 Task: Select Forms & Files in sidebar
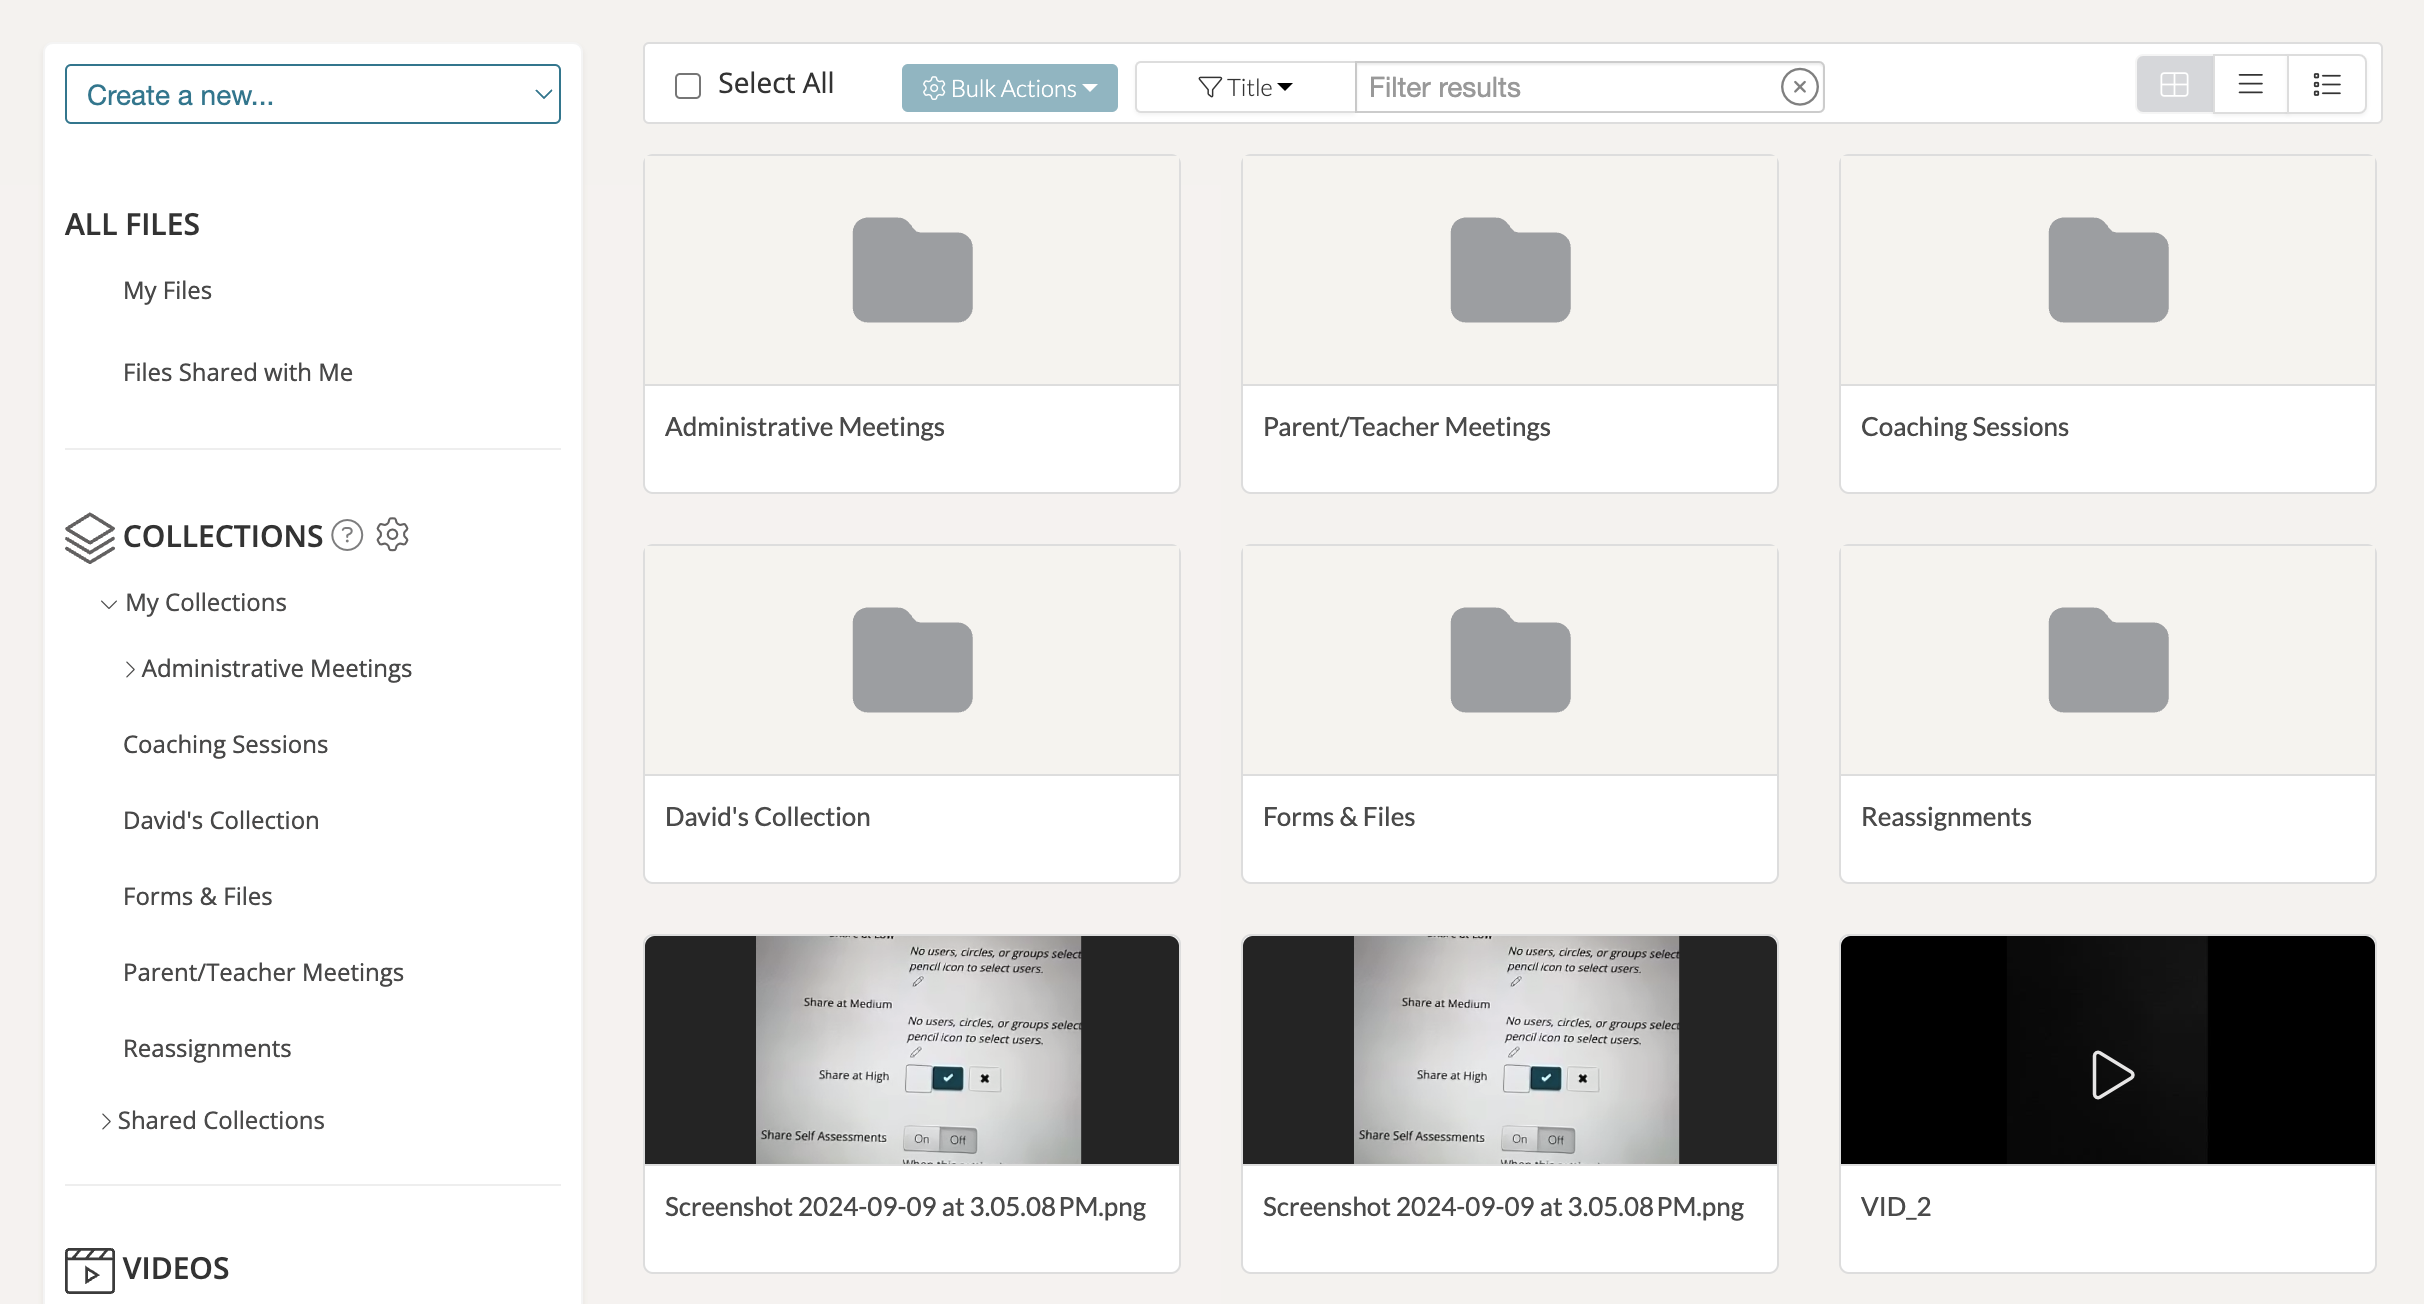pyautogui.click(x=198, y=897)
